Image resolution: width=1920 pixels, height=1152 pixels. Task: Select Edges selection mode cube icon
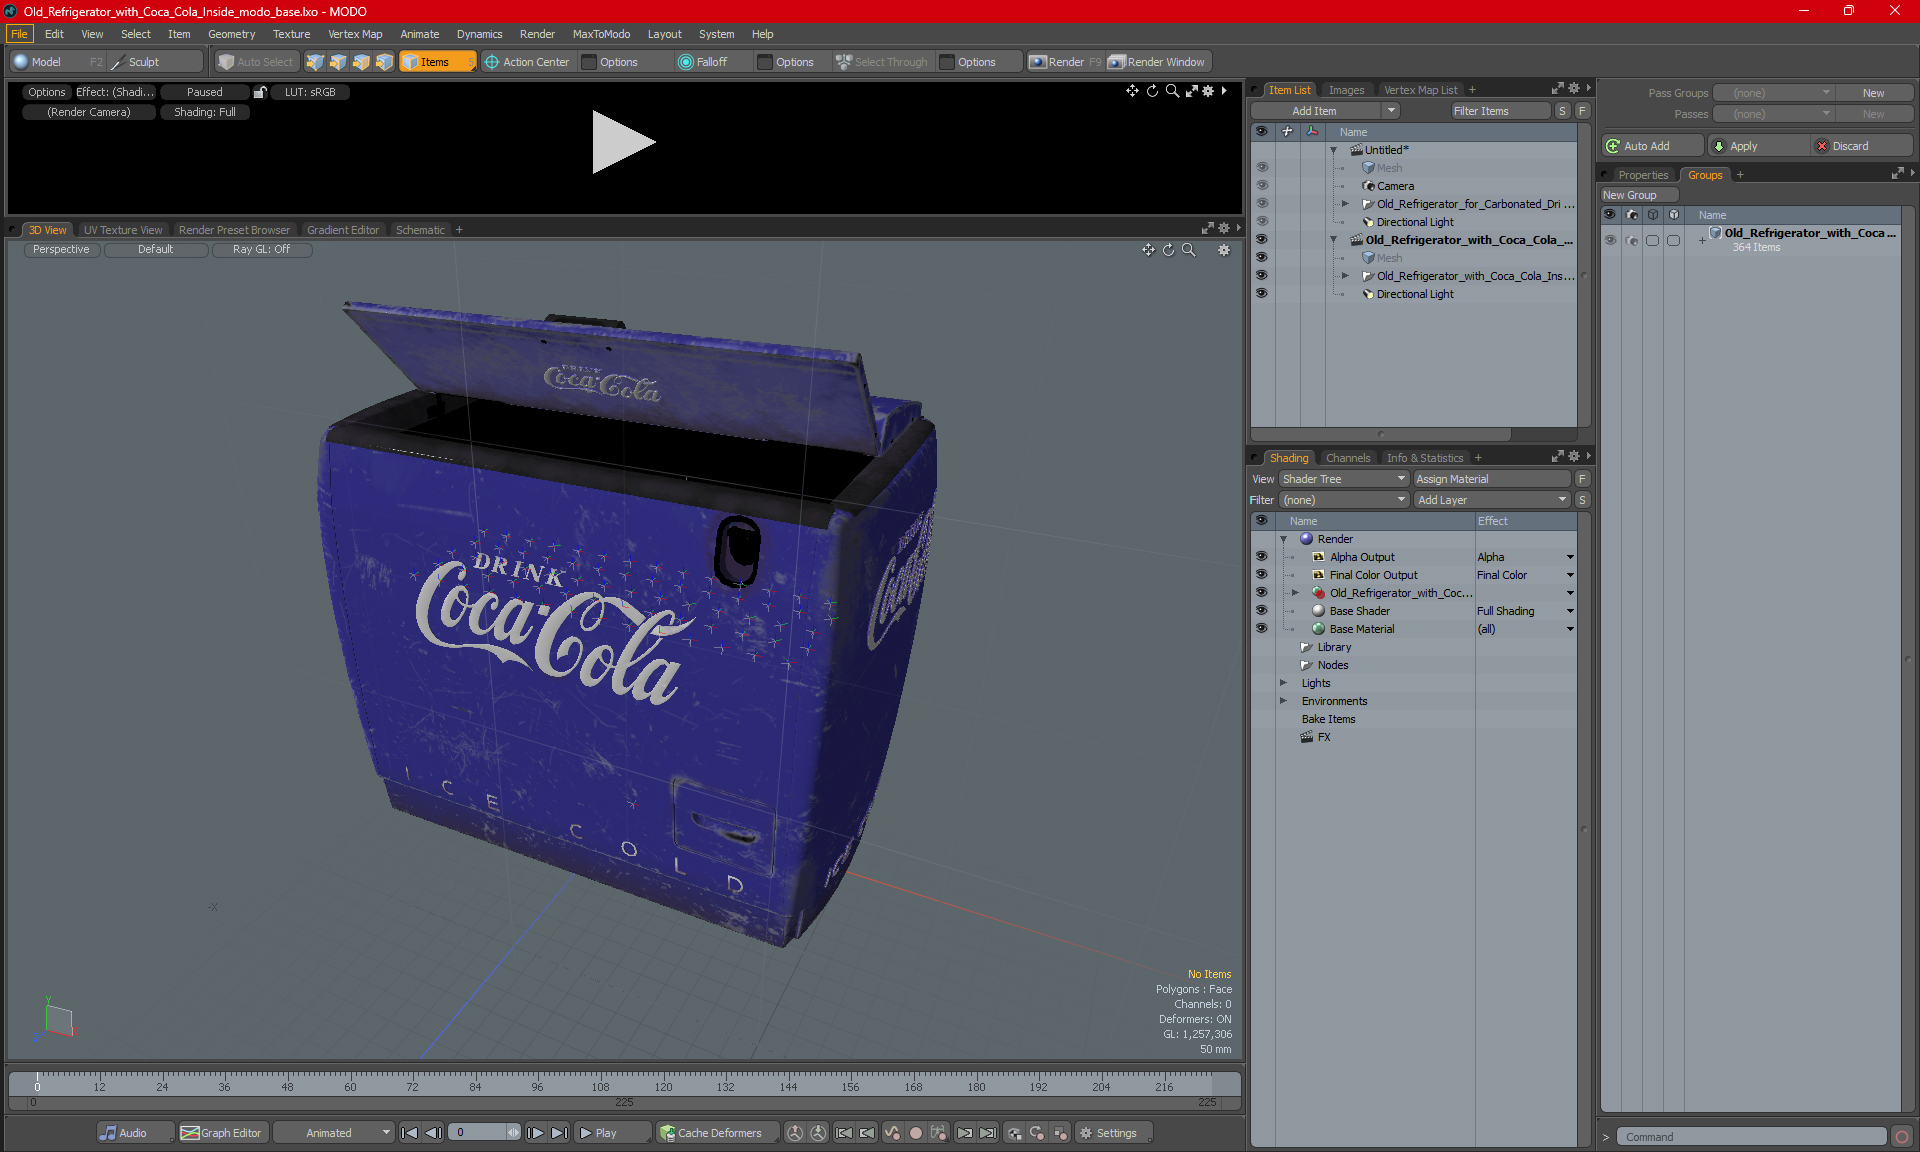tap(338, 62)
